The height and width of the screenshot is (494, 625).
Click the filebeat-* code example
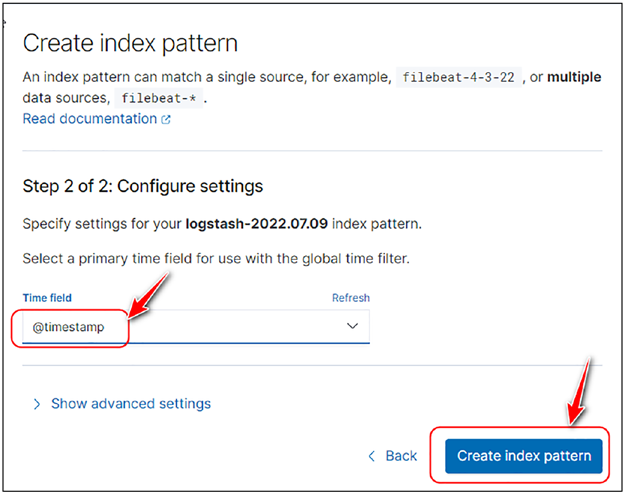[159, 98]
